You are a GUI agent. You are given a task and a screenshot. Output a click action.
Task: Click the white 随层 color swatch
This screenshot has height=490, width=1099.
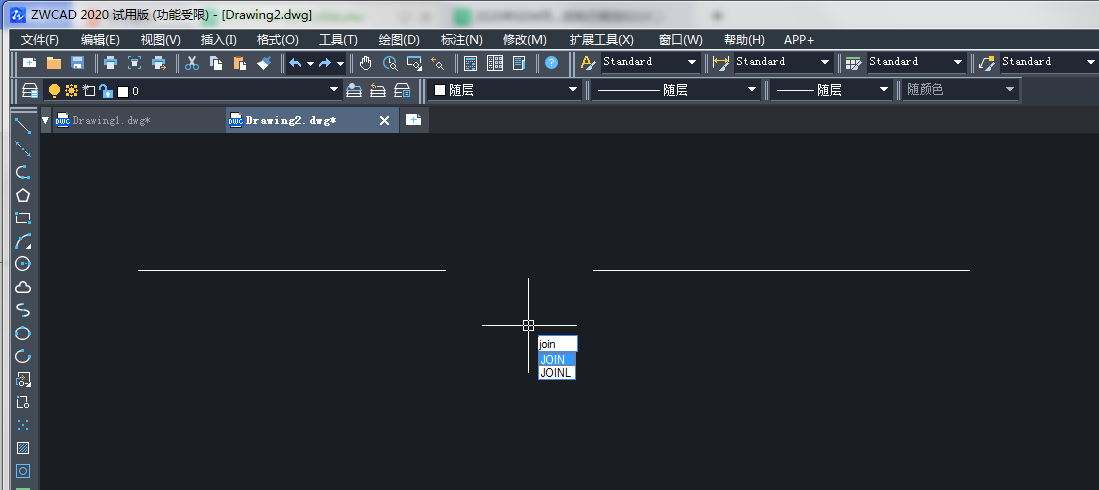(x=439, y=90)
